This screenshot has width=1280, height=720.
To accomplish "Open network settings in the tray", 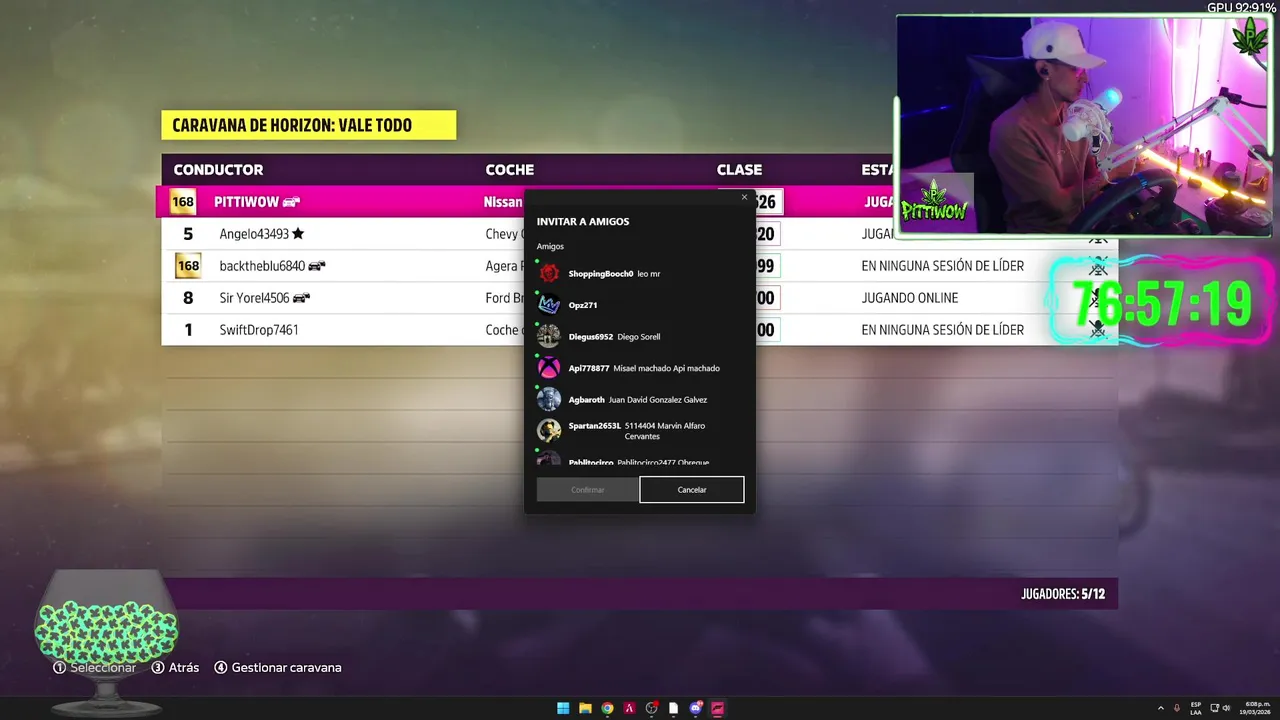I will coord(1214,708).
